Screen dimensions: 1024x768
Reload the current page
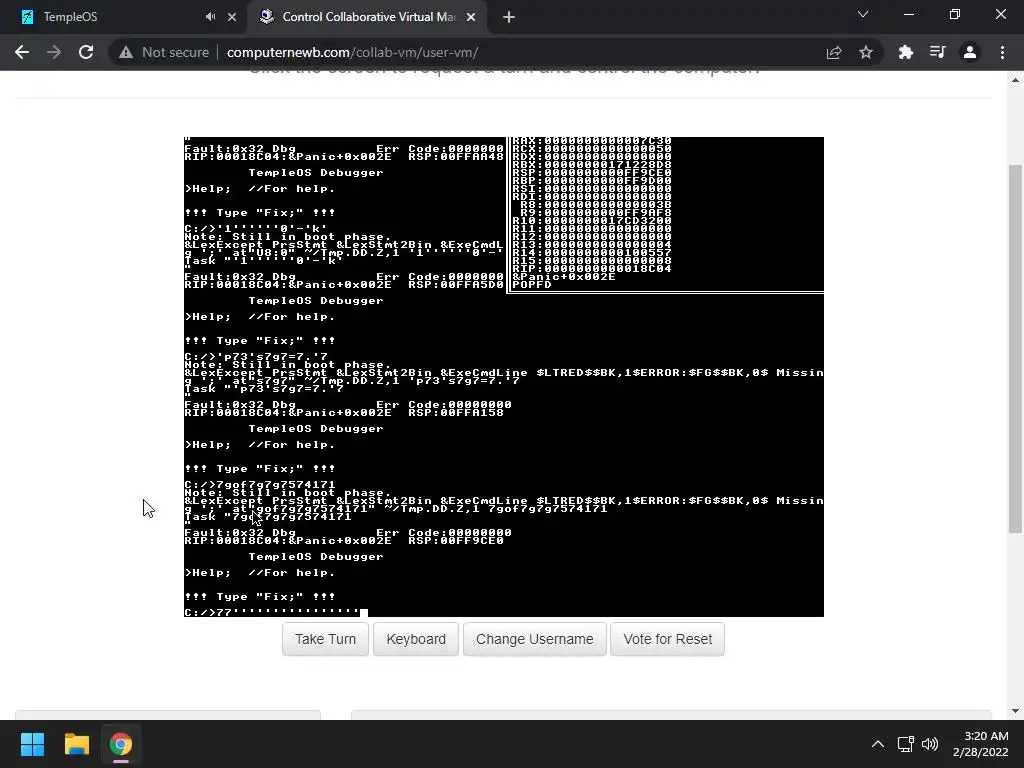tap(86, 52)
